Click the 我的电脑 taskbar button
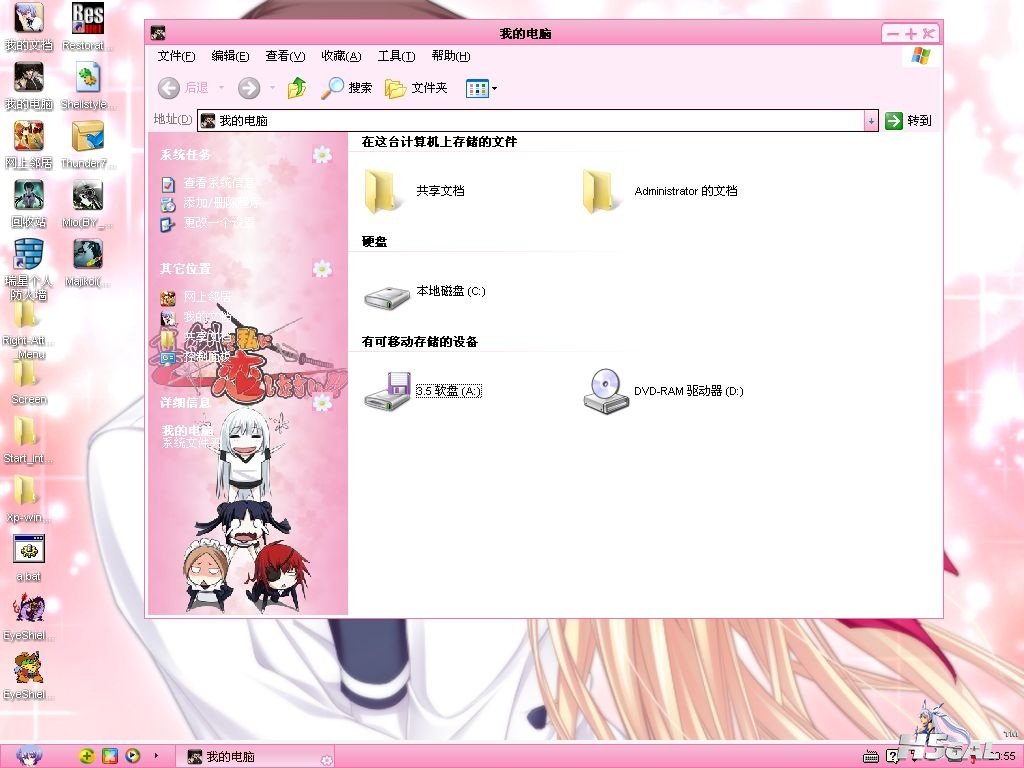 click(256, 756)
